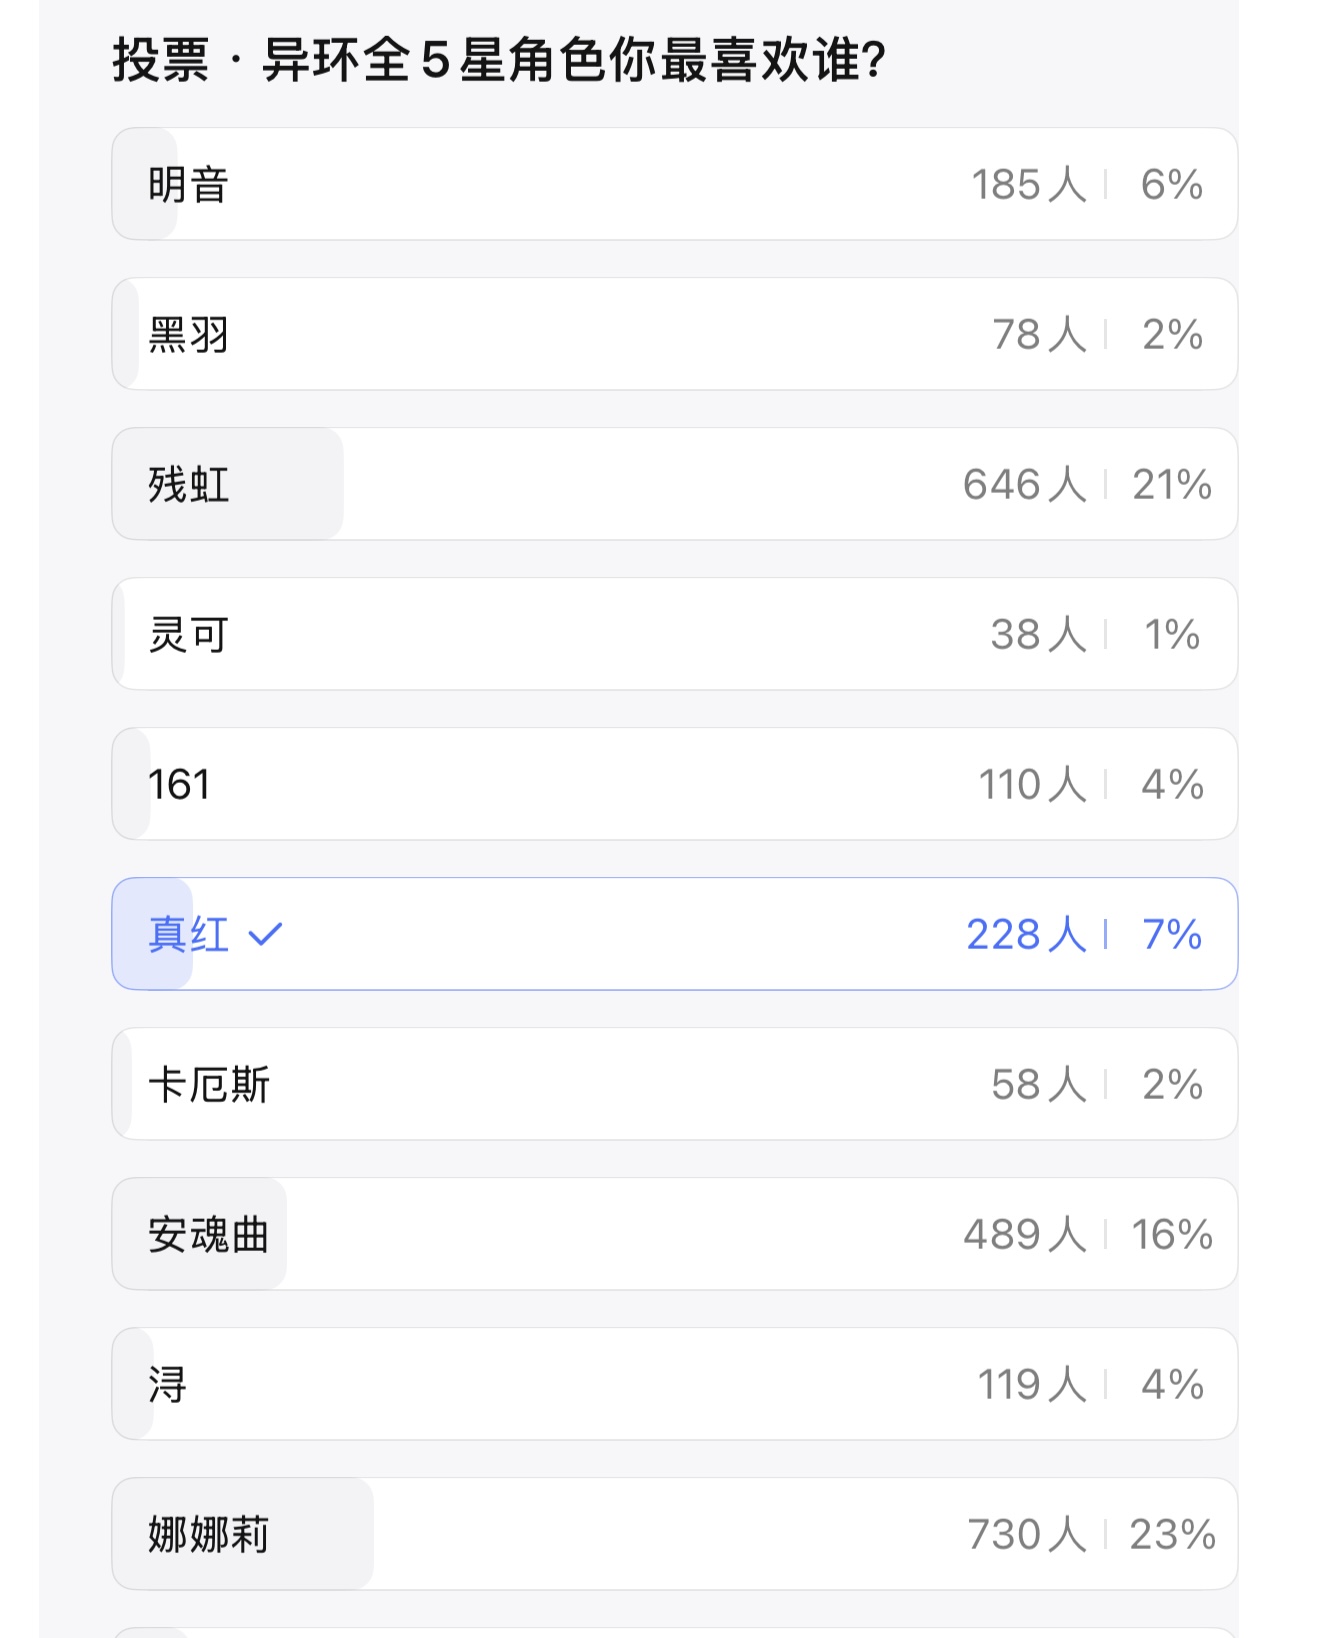
Task: Choose the 娜娜莉 poll option
Action: click(x=675, y=1534)
